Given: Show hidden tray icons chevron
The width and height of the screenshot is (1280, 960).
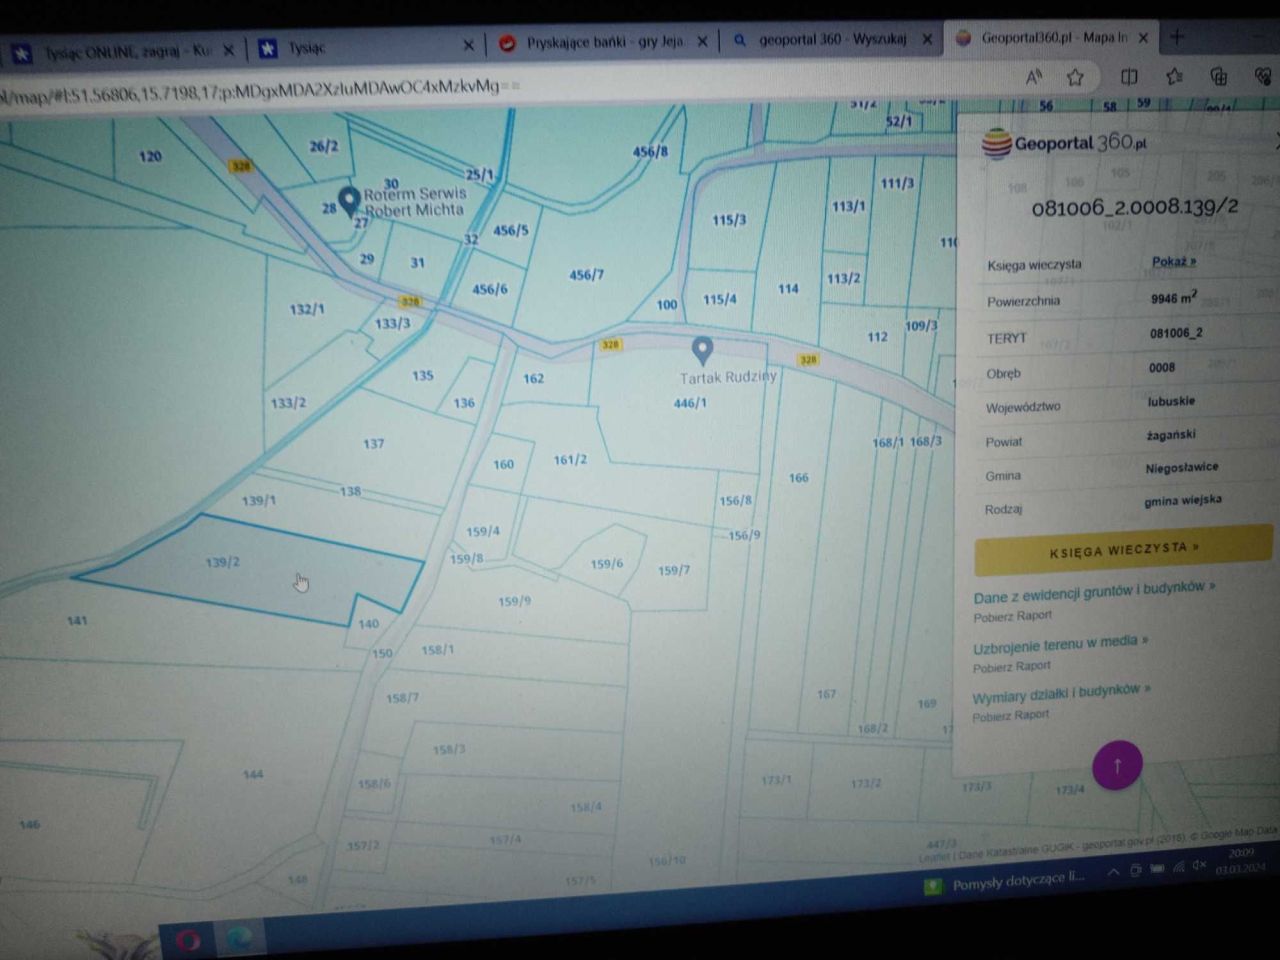Looking at the screenshot, I should tap(1113, 872).
